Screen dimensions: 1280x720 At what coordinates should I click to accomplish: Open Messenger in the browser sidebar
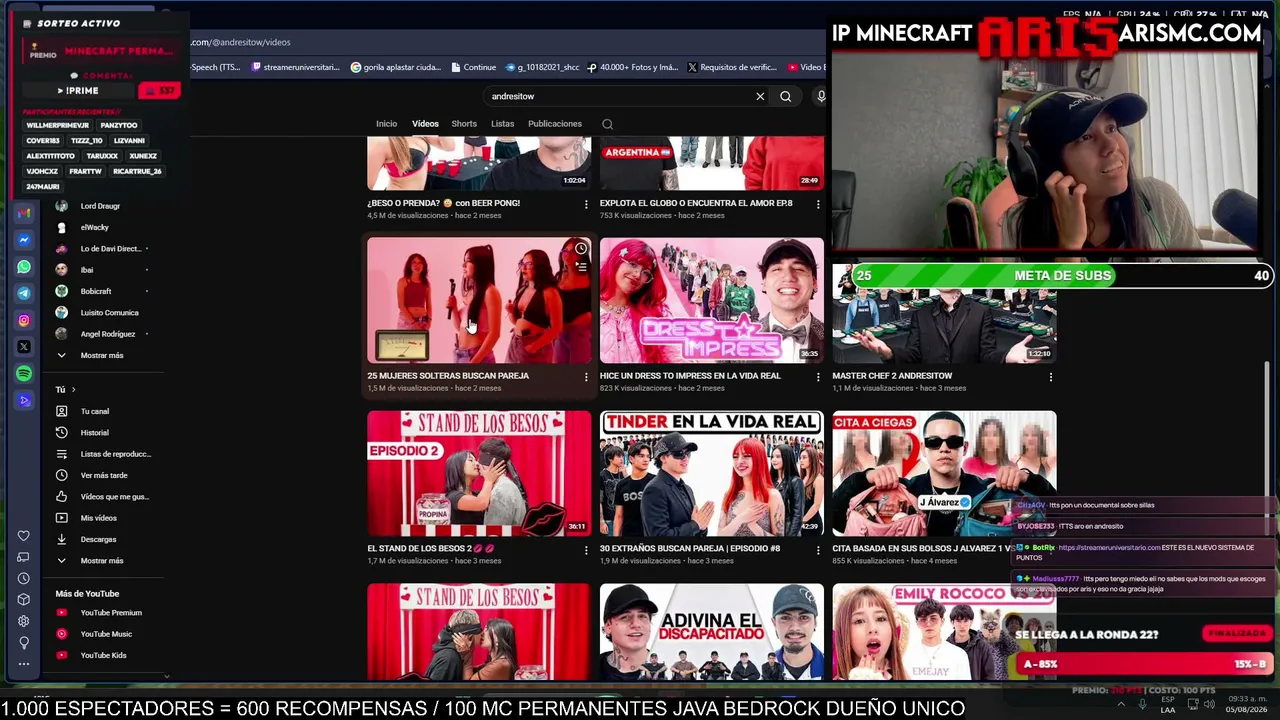click(24, 240)
